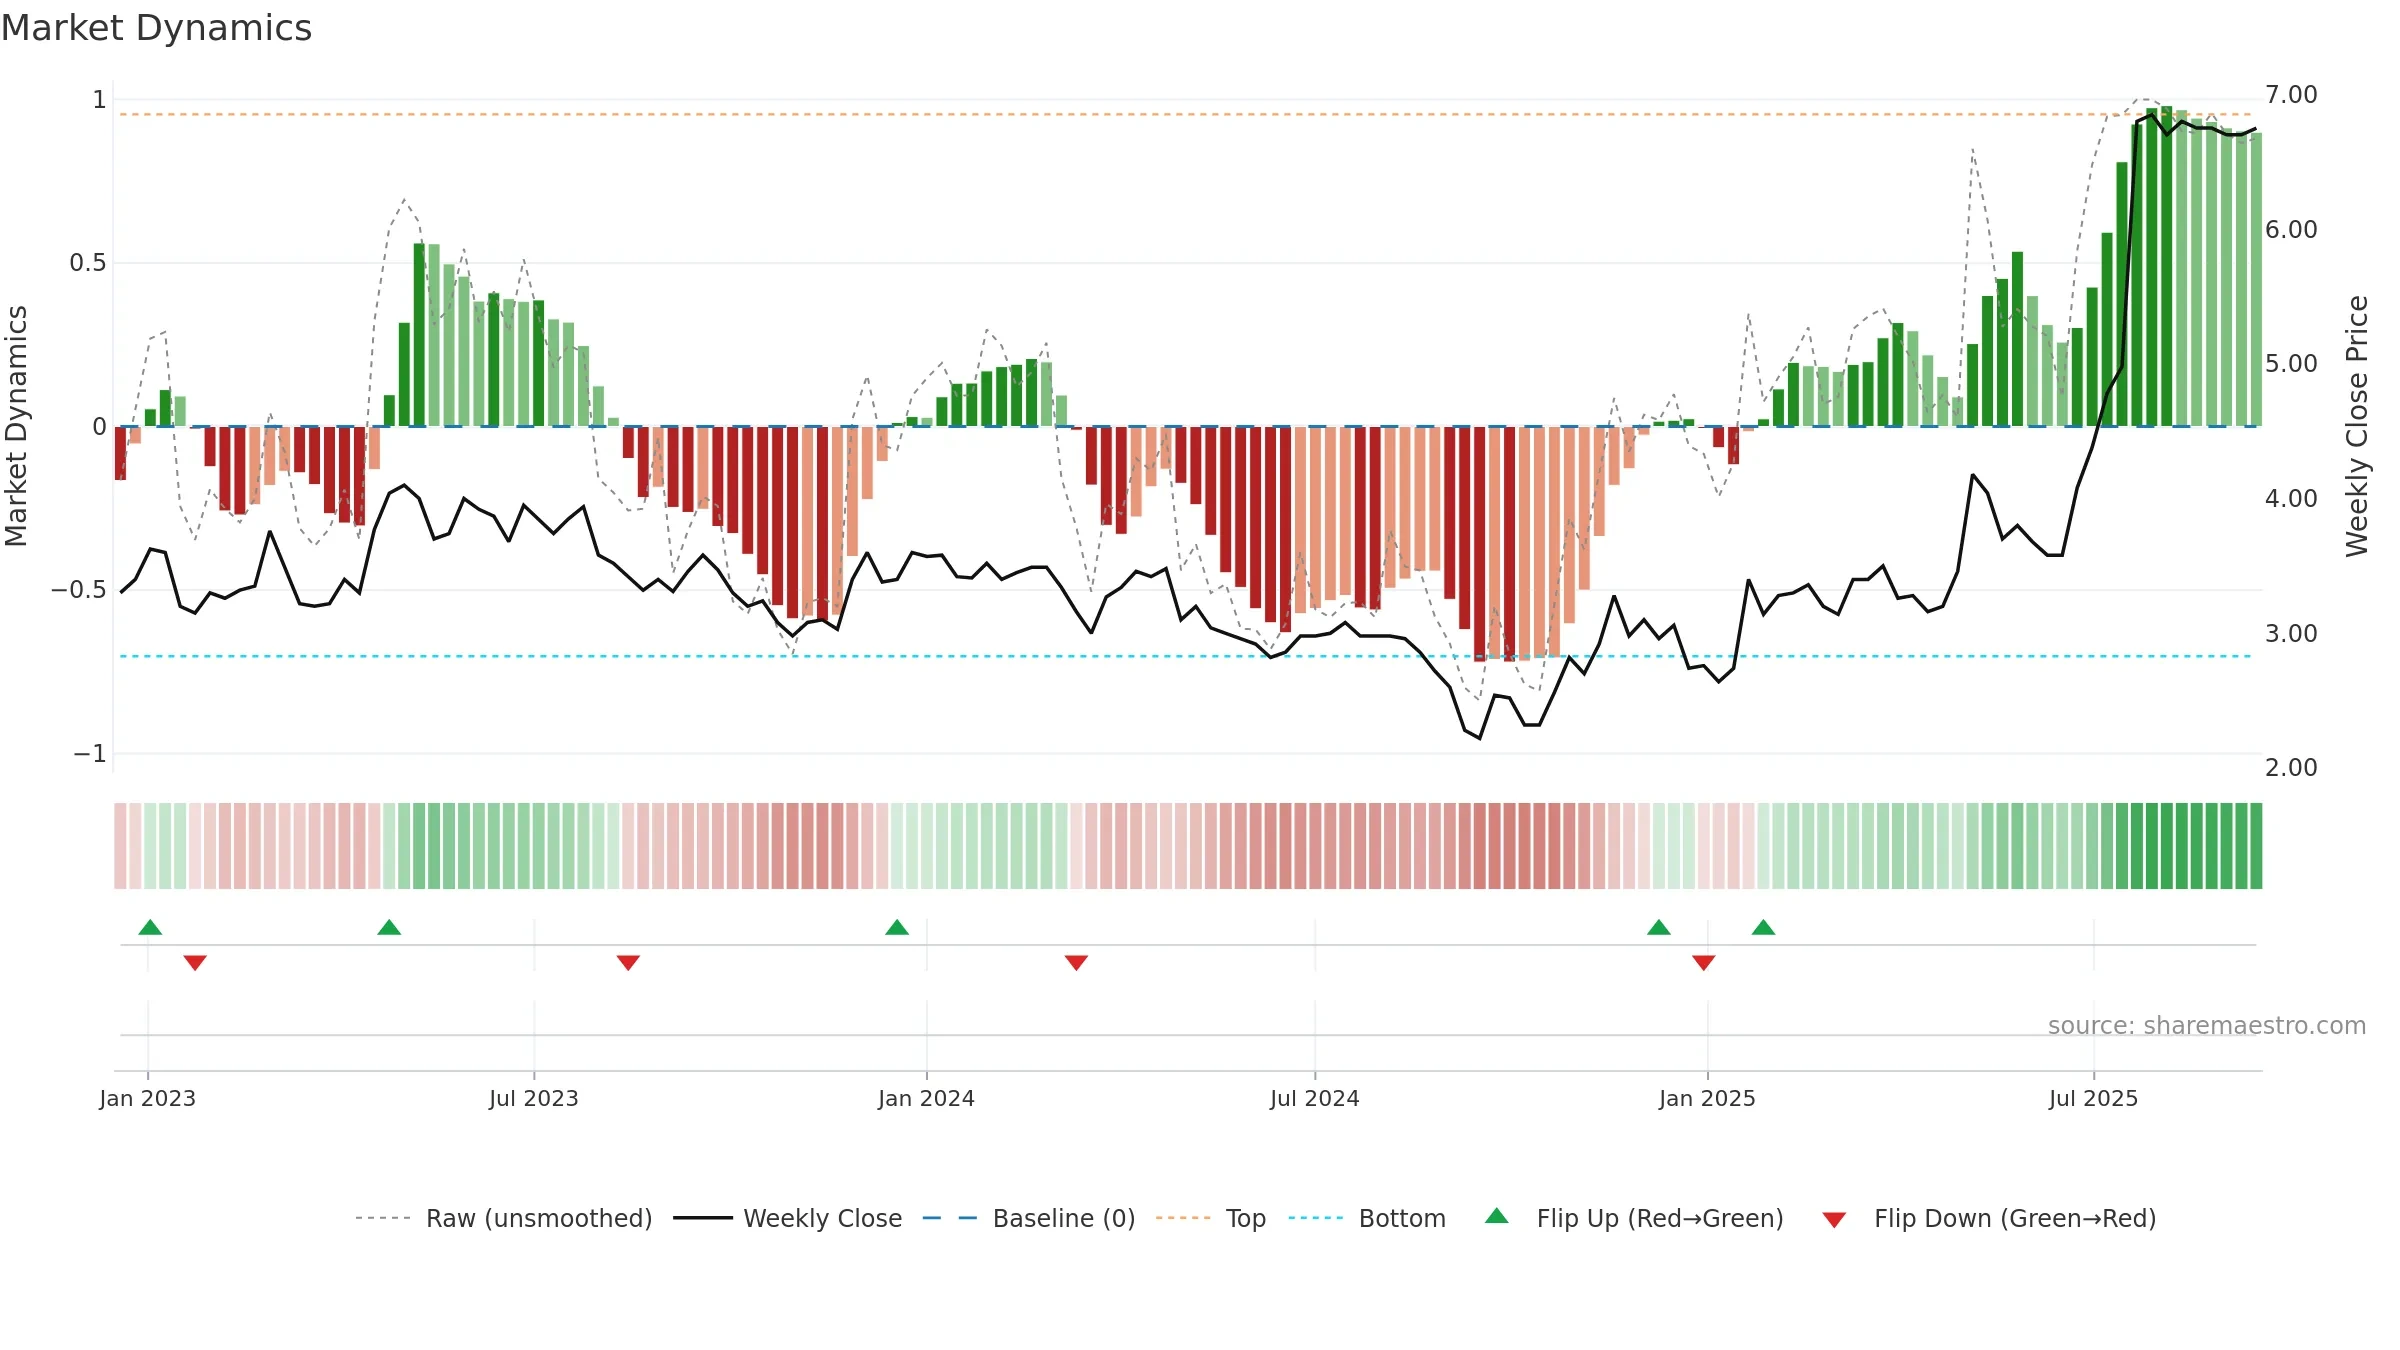This screenshot has width=2400, height=1350.
Task: Select the red flip-down triangle around August 2023
Action: pyautogui.click(x=628, y=963)
